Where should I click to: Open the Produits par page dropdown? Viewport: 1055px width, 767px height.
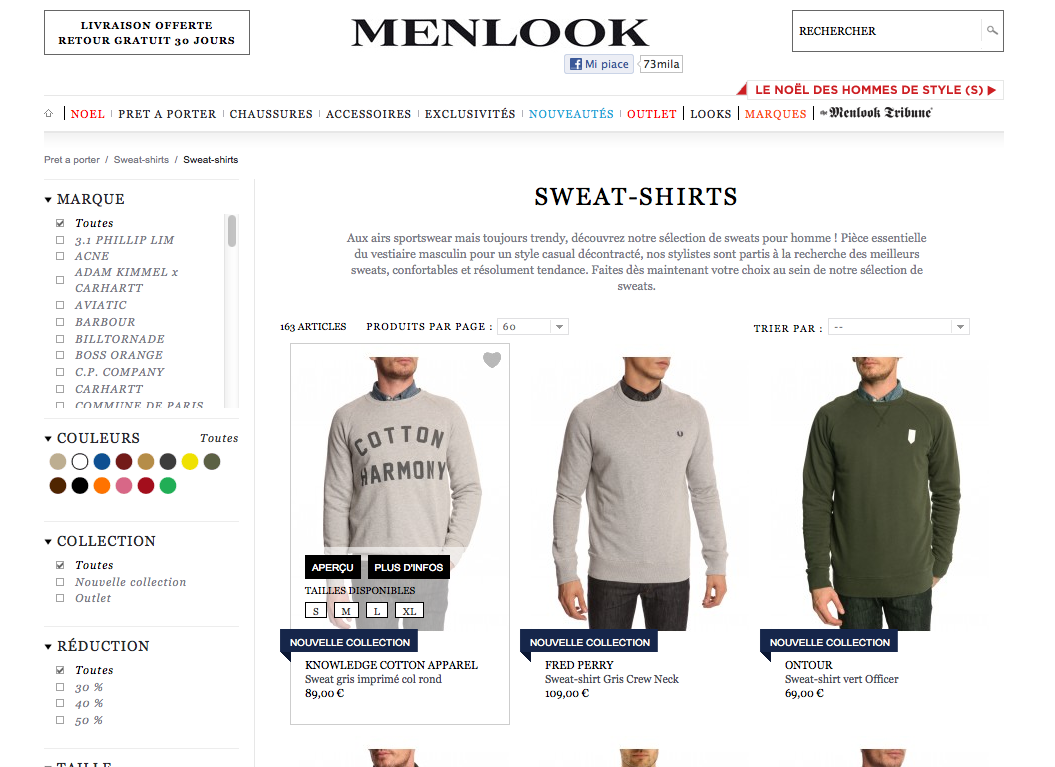[533, 326]
